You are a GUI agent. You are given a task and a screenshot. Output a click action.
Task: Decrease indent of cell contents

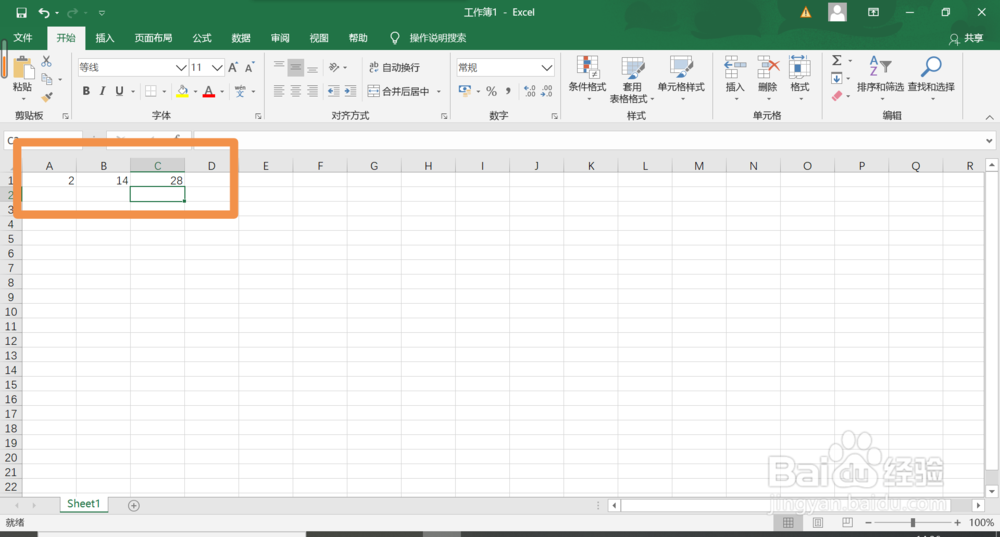(x=334, y=91)
